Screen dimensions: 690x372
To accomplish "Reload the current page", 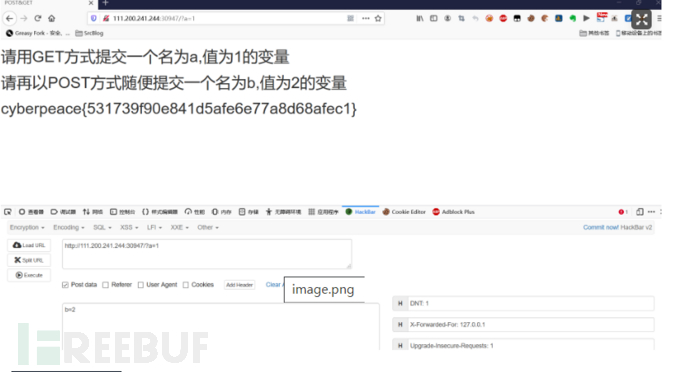I will pos(38,18).
